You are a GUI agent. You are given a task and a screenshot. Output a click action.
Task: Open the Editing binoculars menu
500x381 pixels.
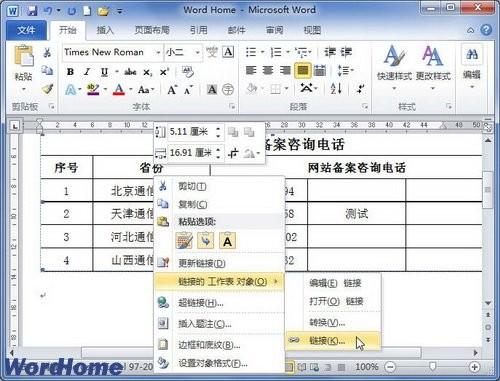(x=472, y=66)
